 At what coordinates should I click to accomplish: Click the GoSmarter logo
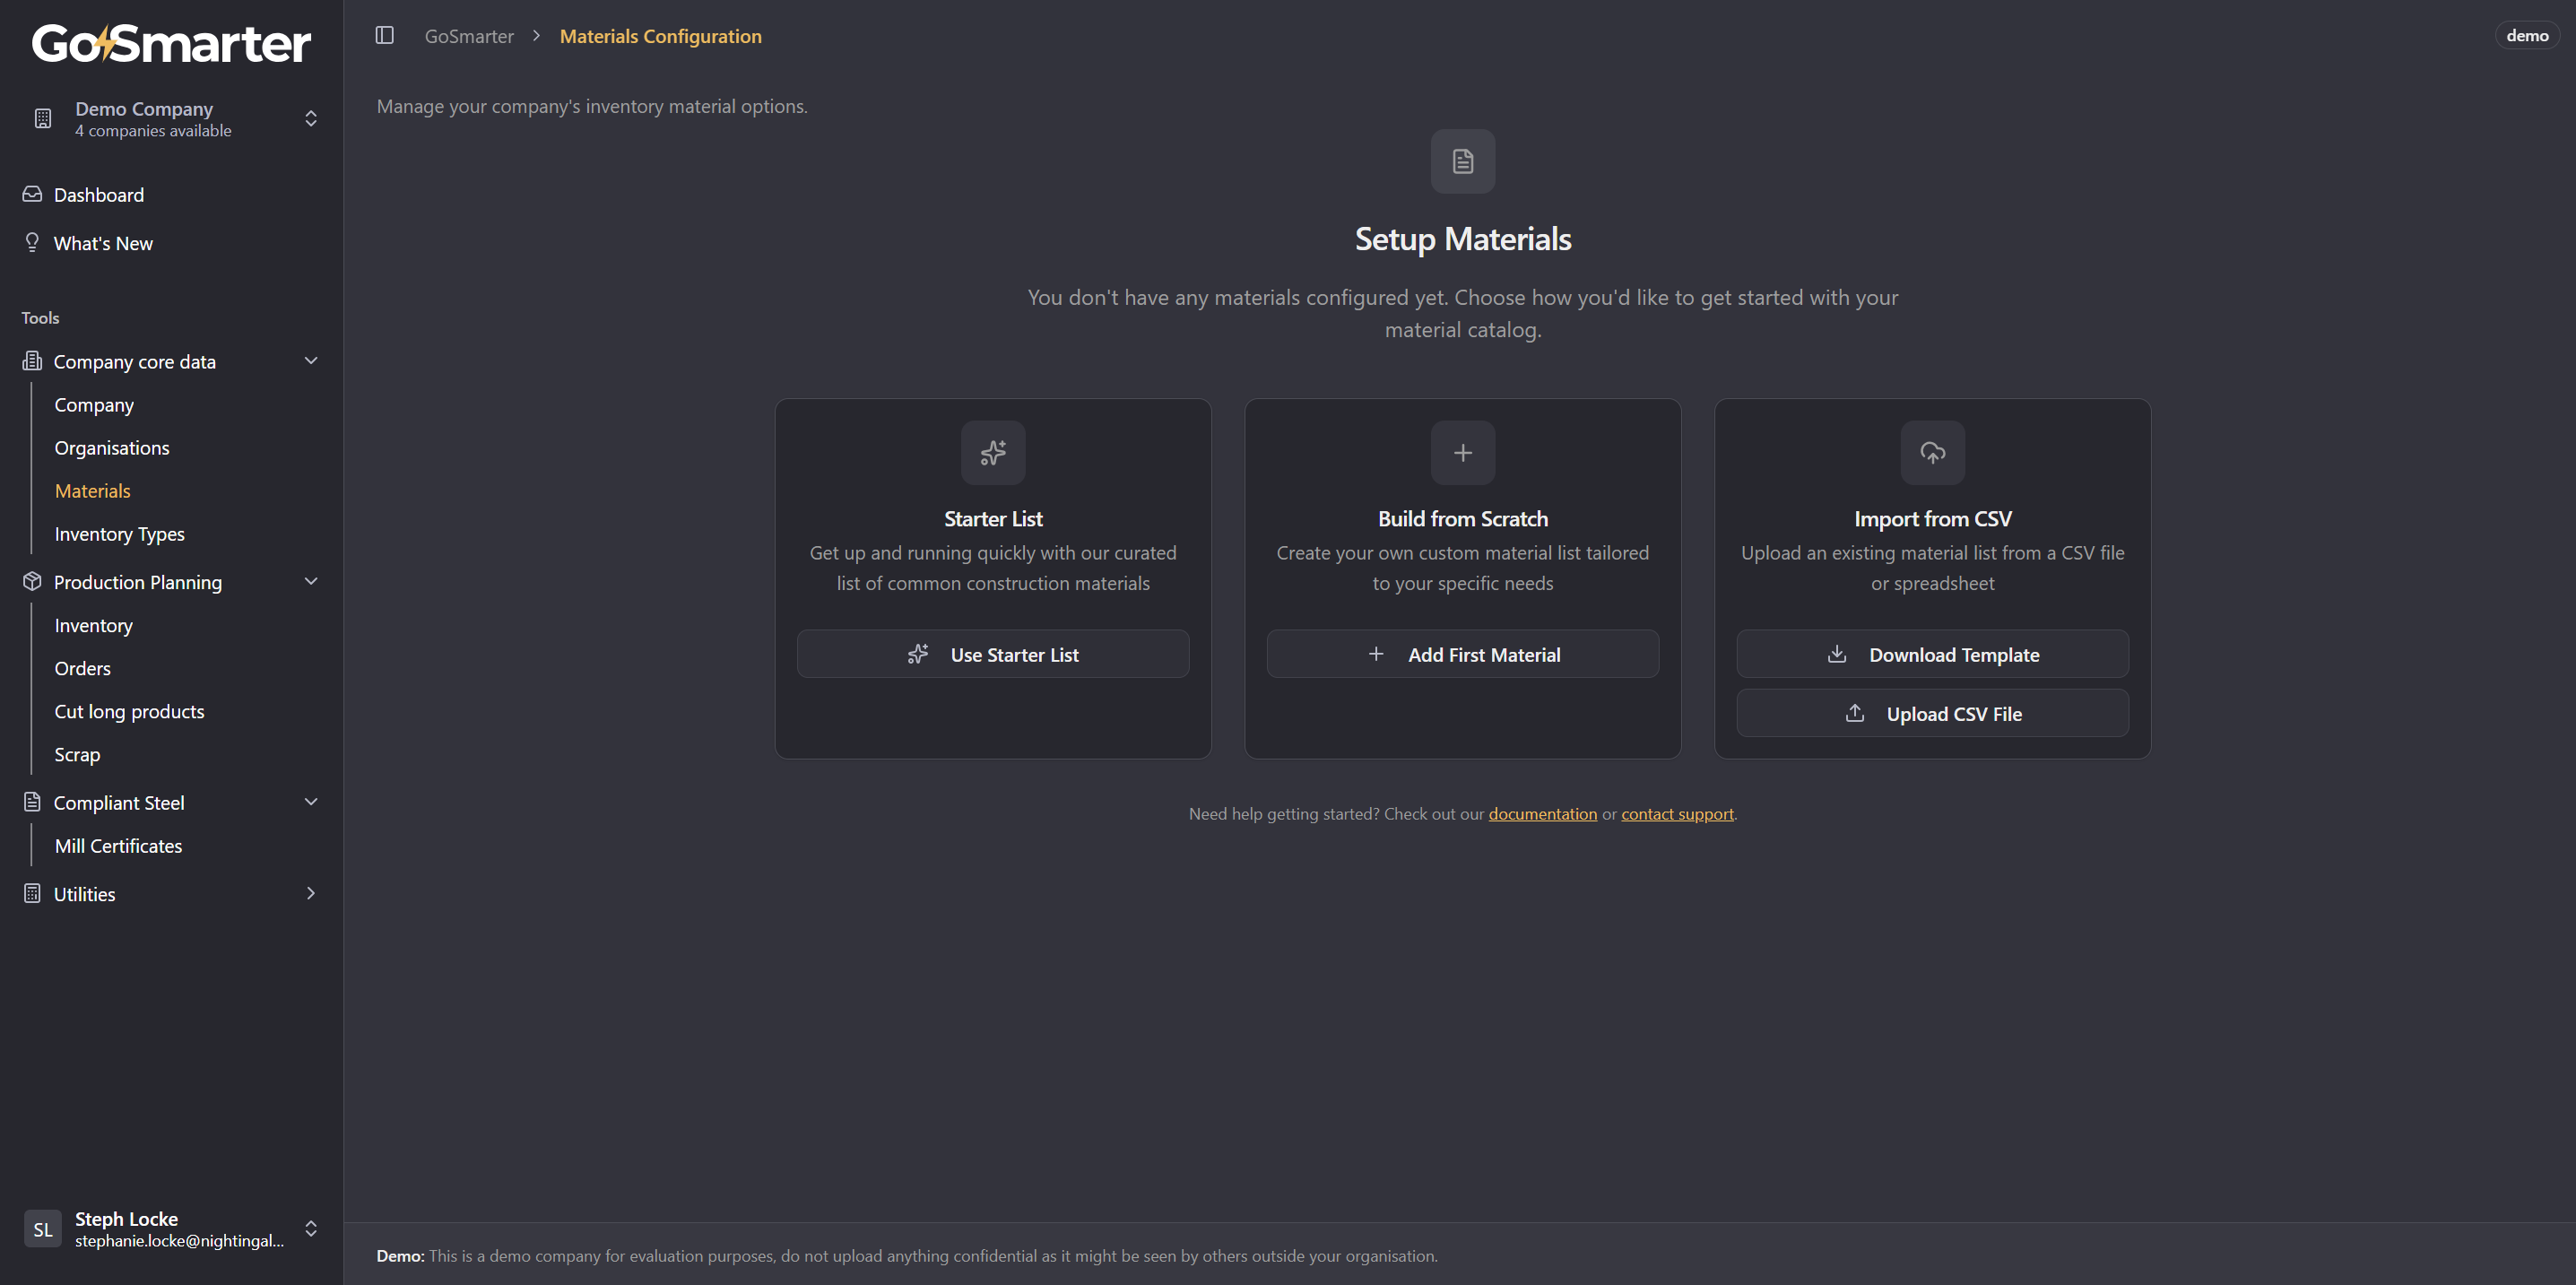pyautogui.click(x=171, y=44)
